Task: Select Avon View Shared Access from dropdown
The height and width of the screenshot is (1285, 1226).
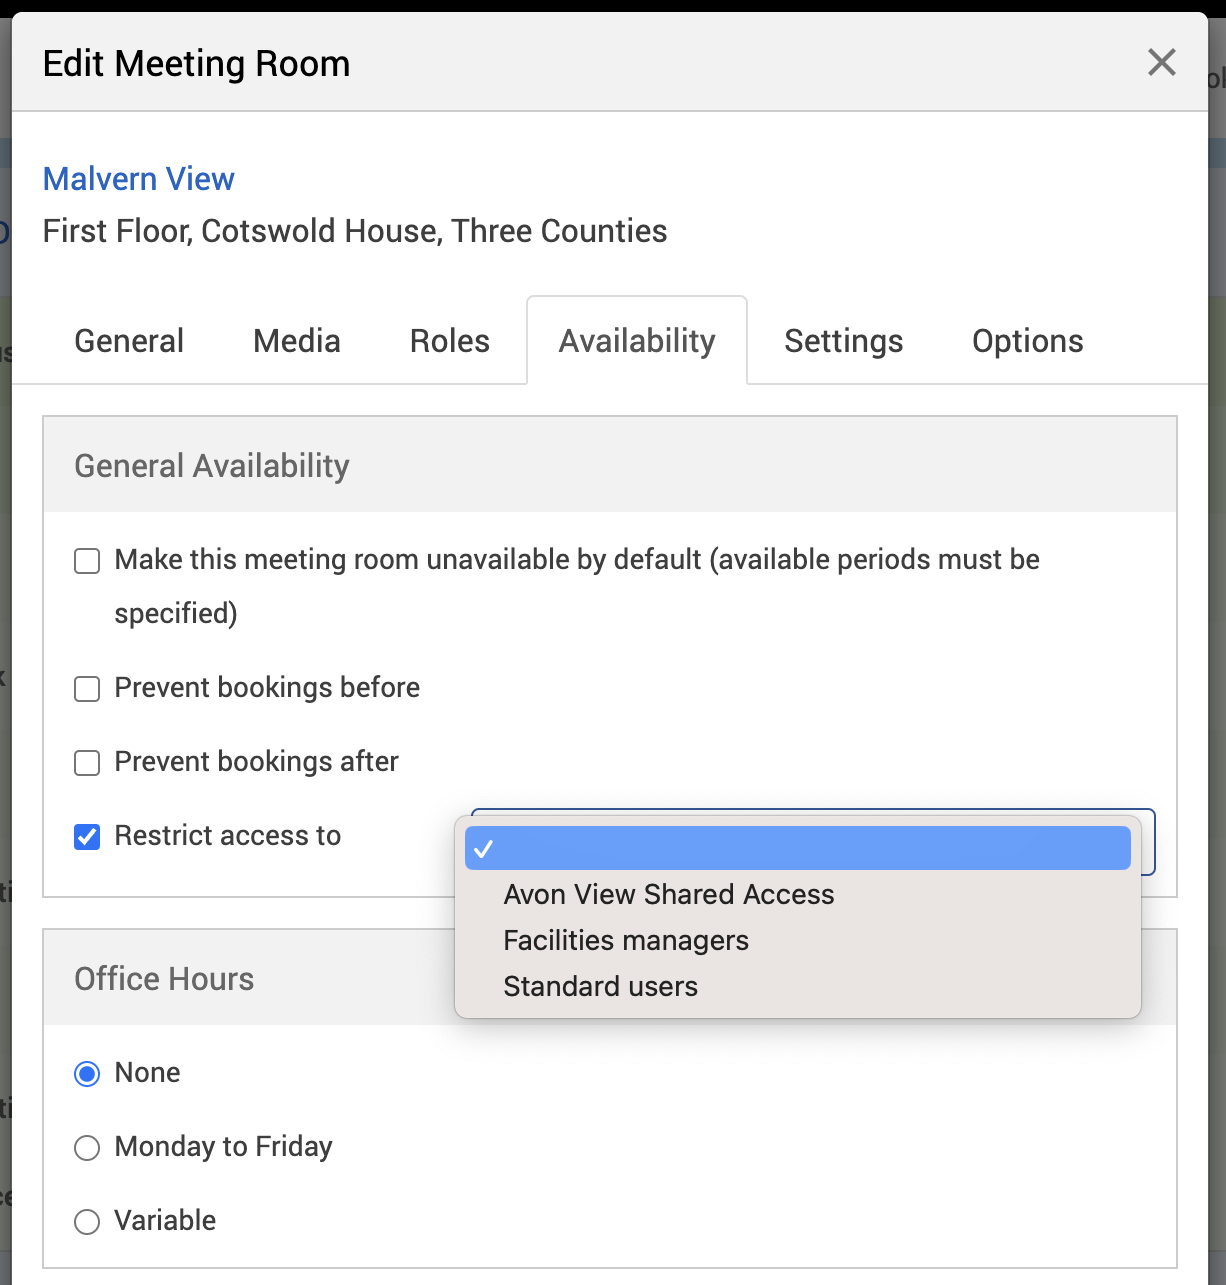Action: (668, 895)
